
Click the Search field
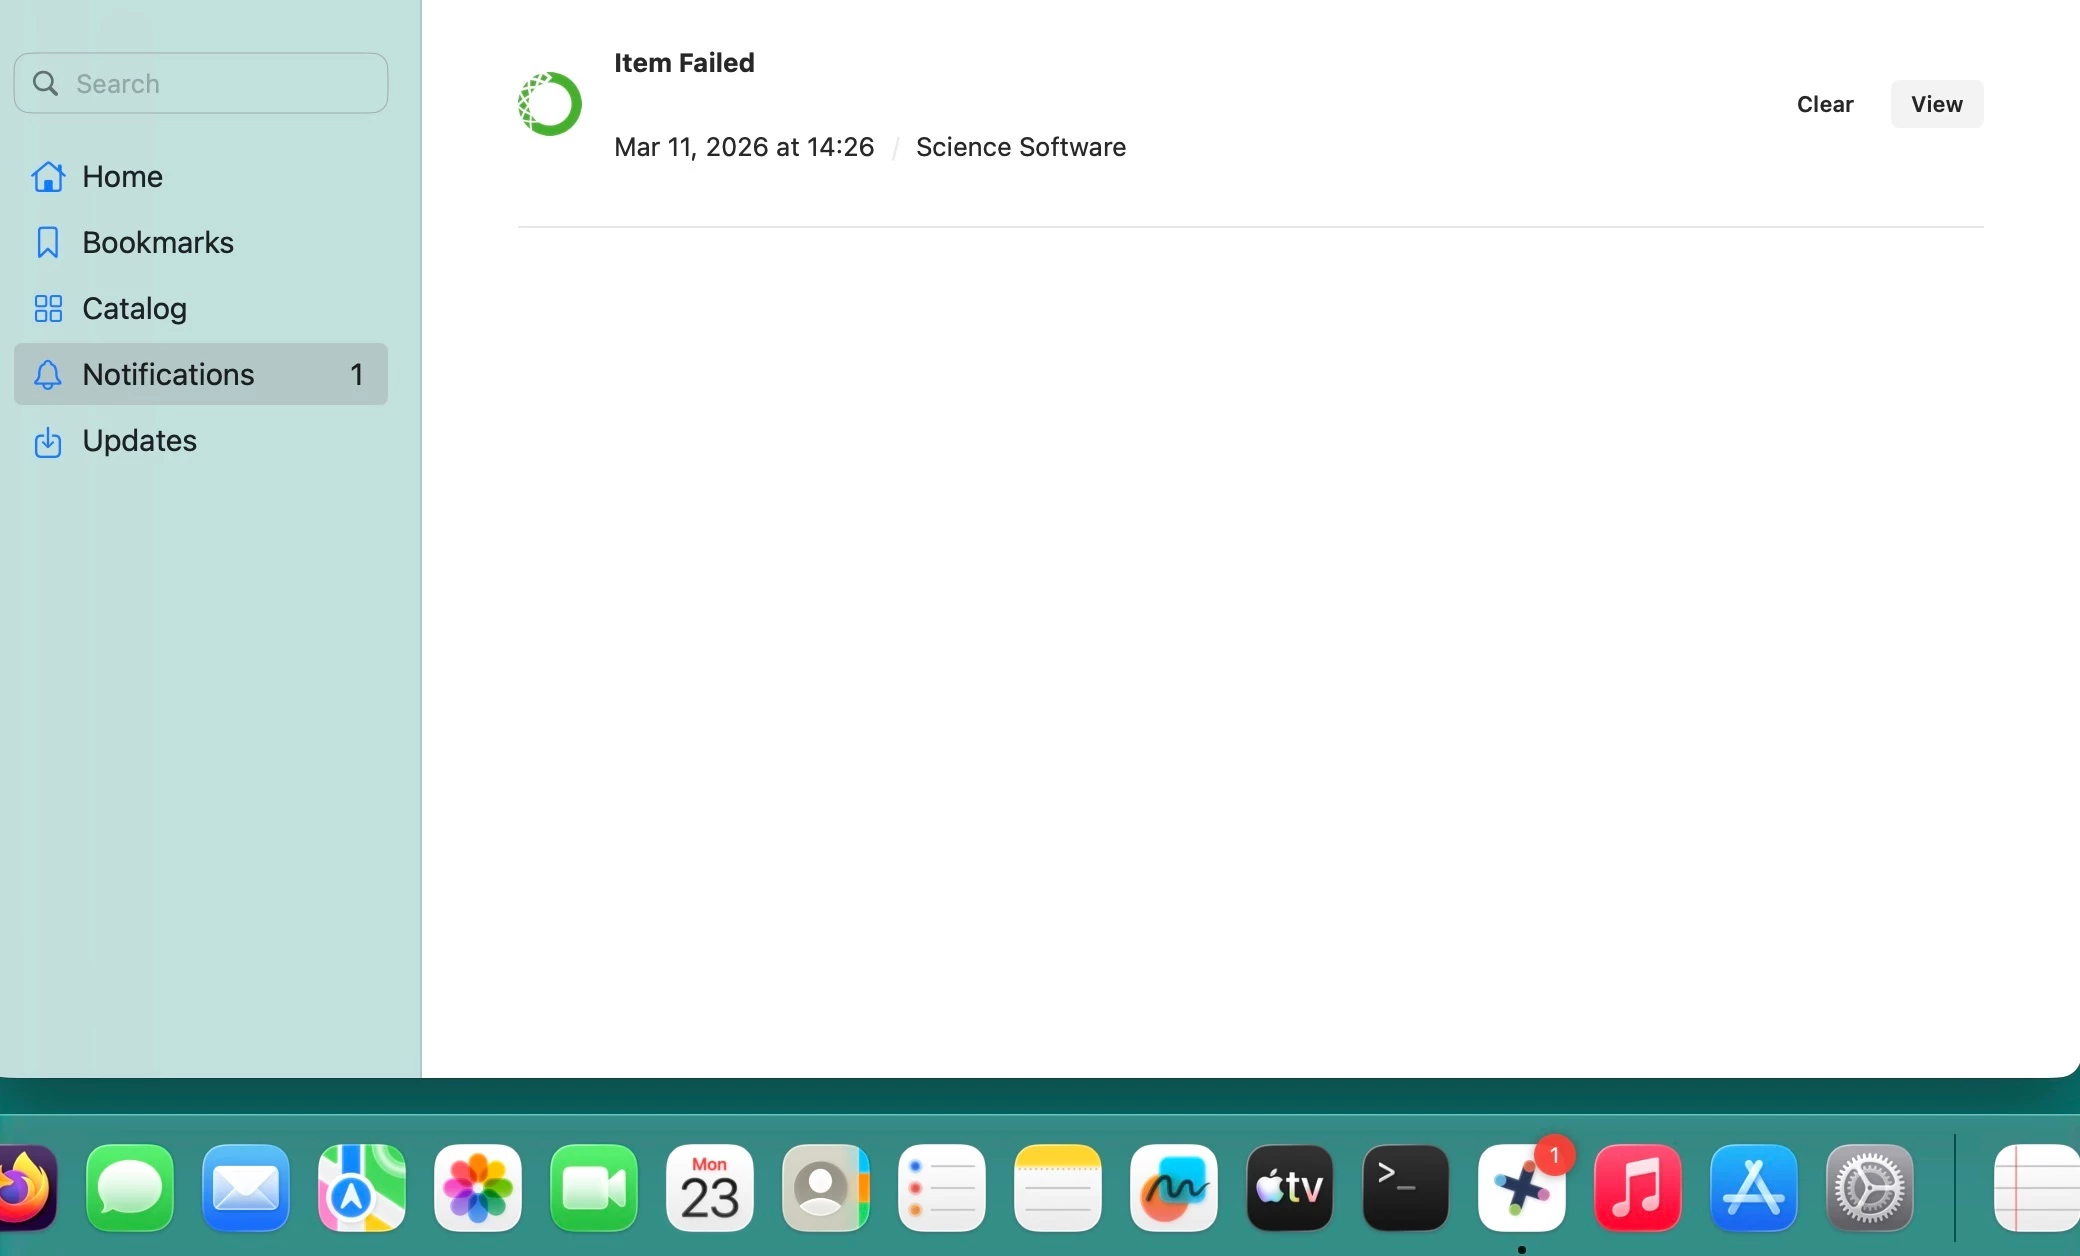[201, 84]
